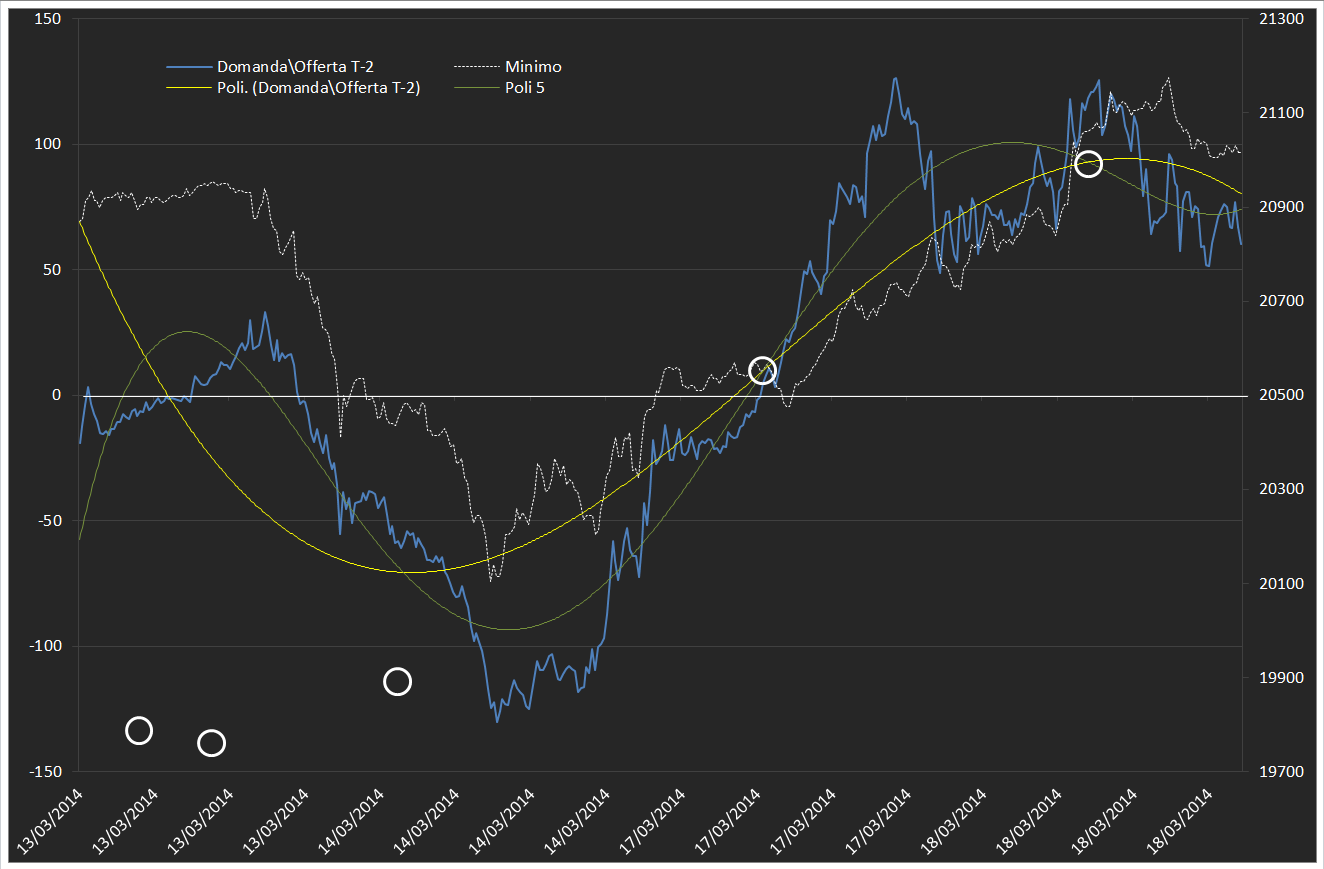
Task: Select the 50 label on left axis
Action: [52, 270]
